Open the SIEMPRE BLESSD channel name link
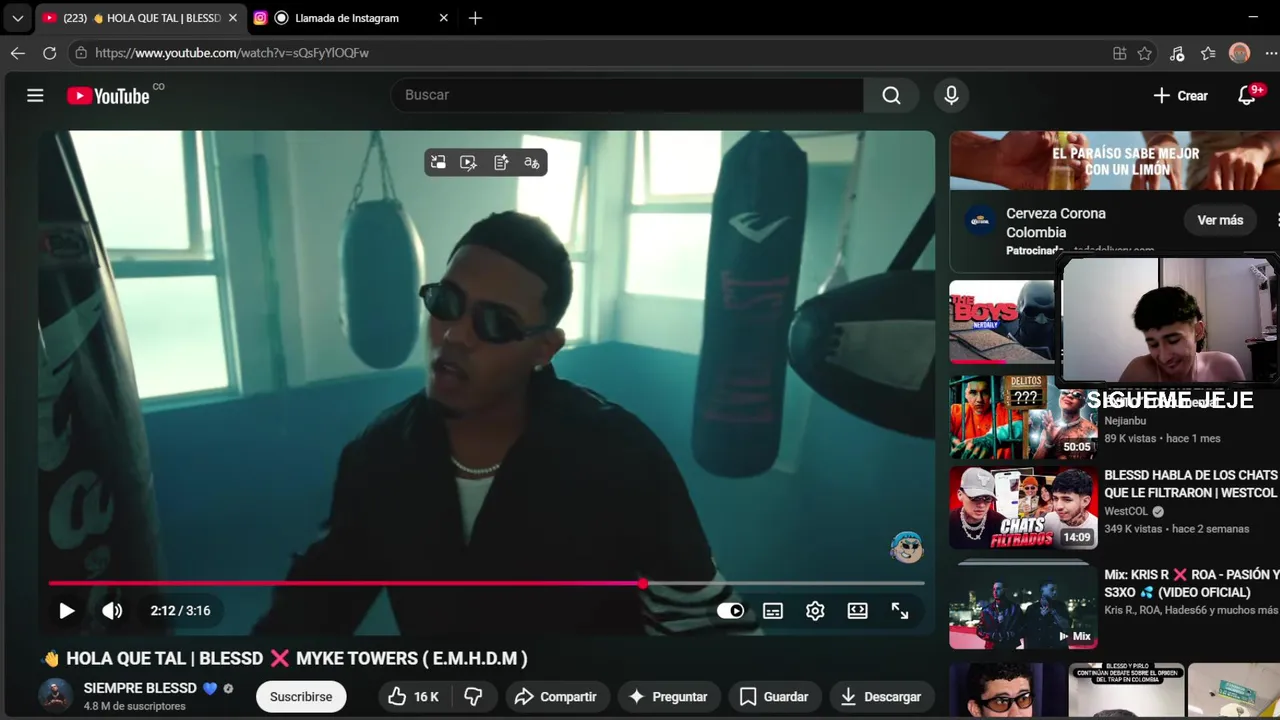1280x720 pixels. point(140,688)
